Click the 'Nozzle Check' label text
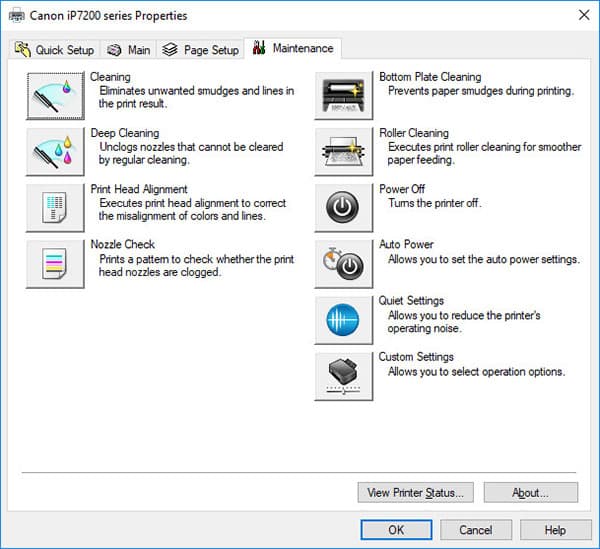 pos(122,244)
